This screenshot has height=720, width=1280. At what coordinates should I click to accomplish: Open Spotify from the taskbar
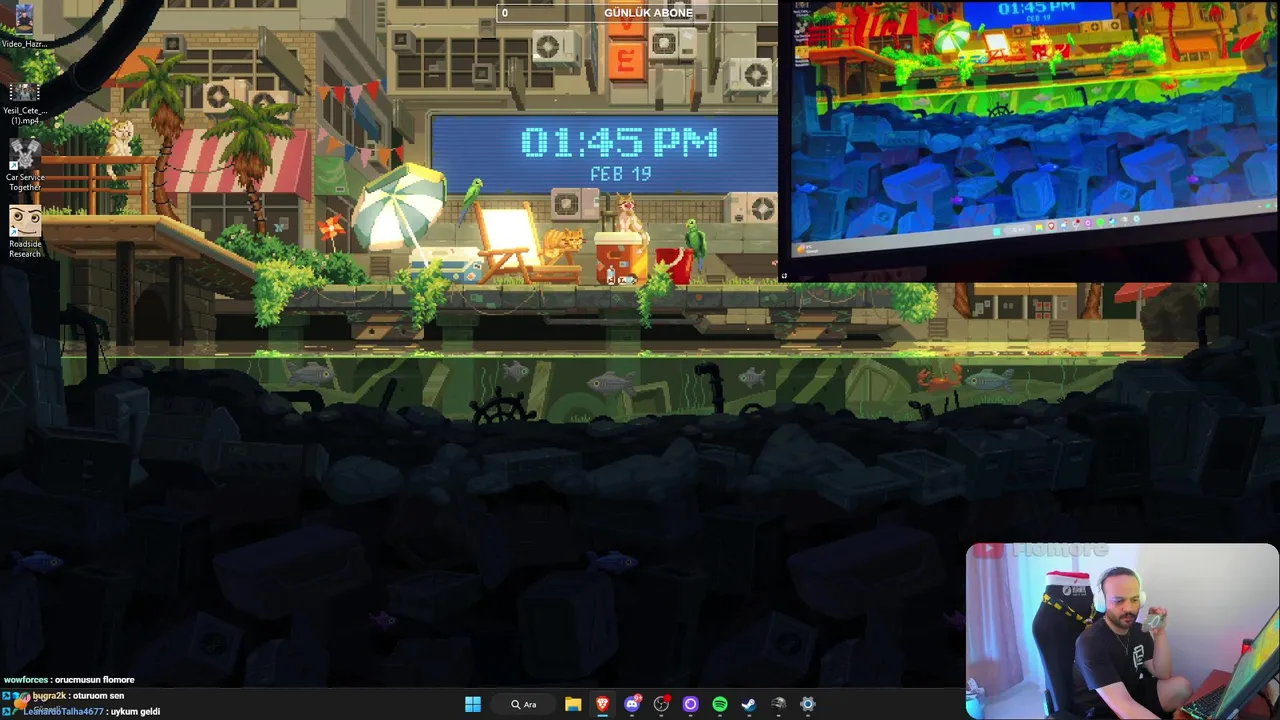coord(720,704)
